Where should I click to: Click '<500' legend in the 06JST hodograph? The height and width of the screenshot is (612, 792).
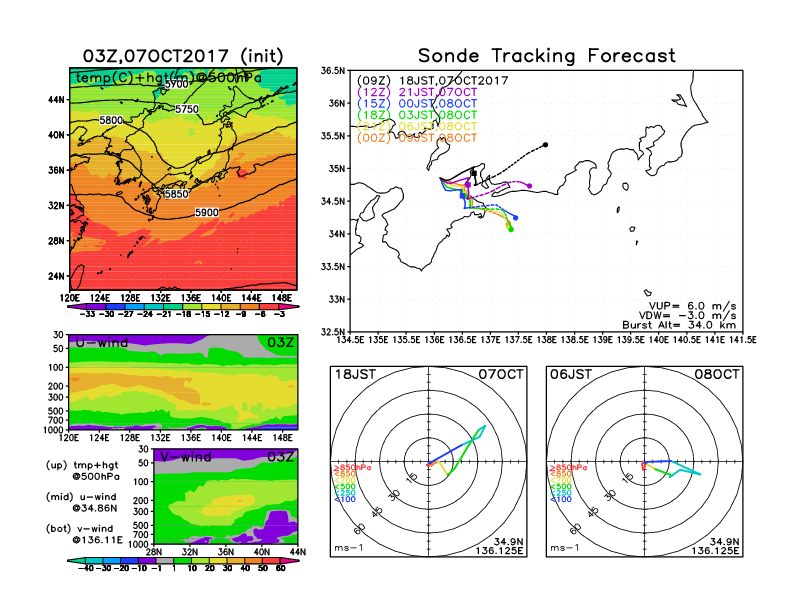point(561,487)
